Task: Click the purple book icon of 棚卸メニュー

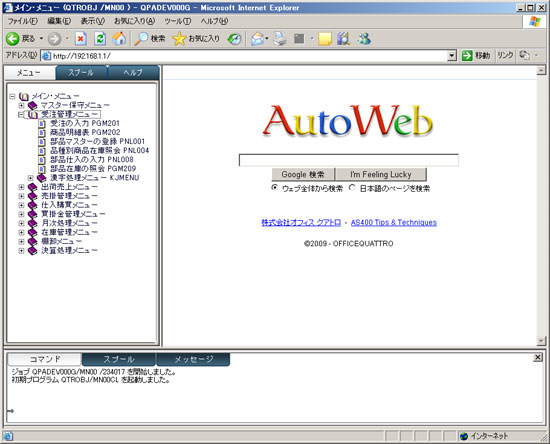Action: pos(33,241)
